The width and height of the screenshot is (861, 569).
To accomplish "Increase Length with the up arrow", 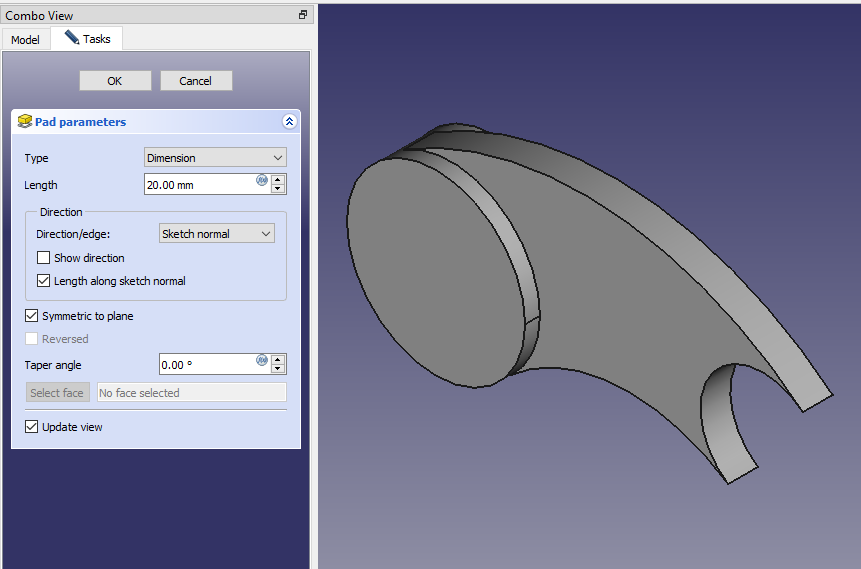I will pyautogui.click(x=278, y=179).
